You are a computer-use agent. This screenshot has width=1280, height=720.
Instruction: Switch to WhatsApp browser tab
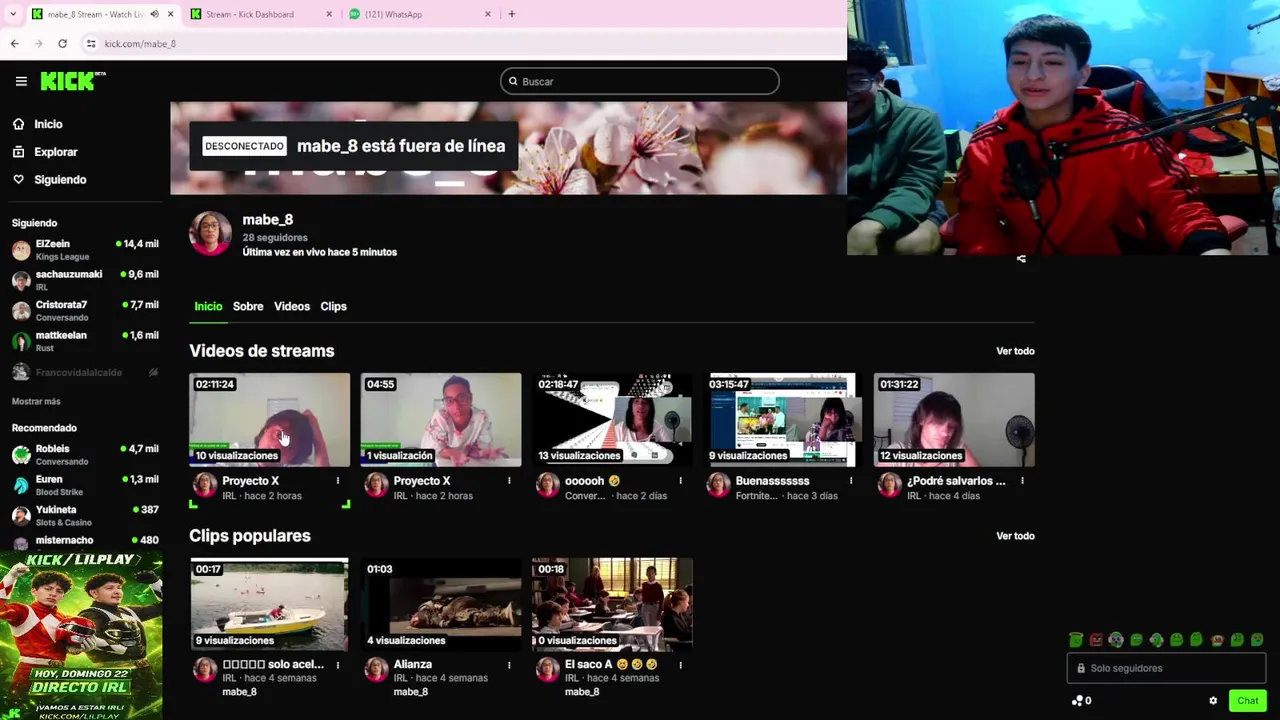click(x=393, y=14)
